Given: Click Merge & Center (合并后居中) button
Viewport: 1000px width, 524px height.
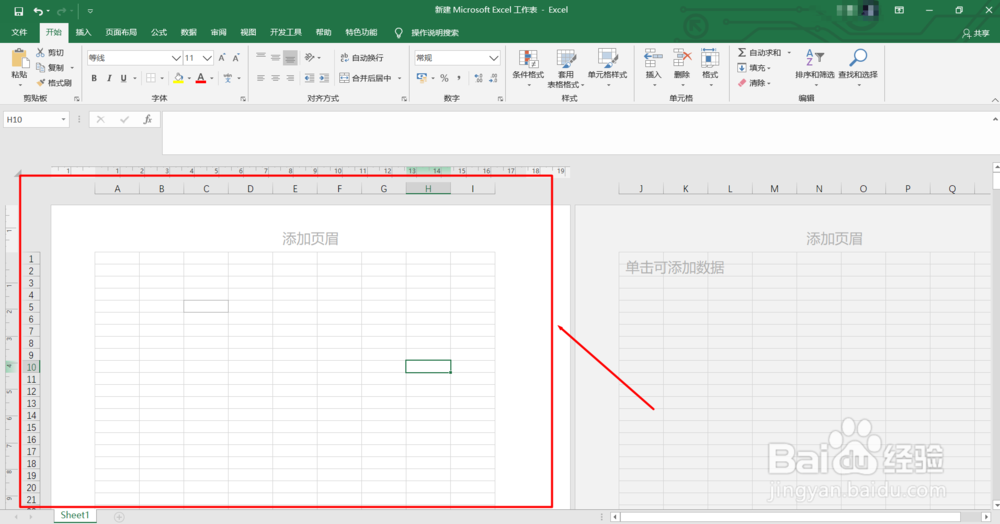Looking at the screenshot, I should [x=365, y=78].
